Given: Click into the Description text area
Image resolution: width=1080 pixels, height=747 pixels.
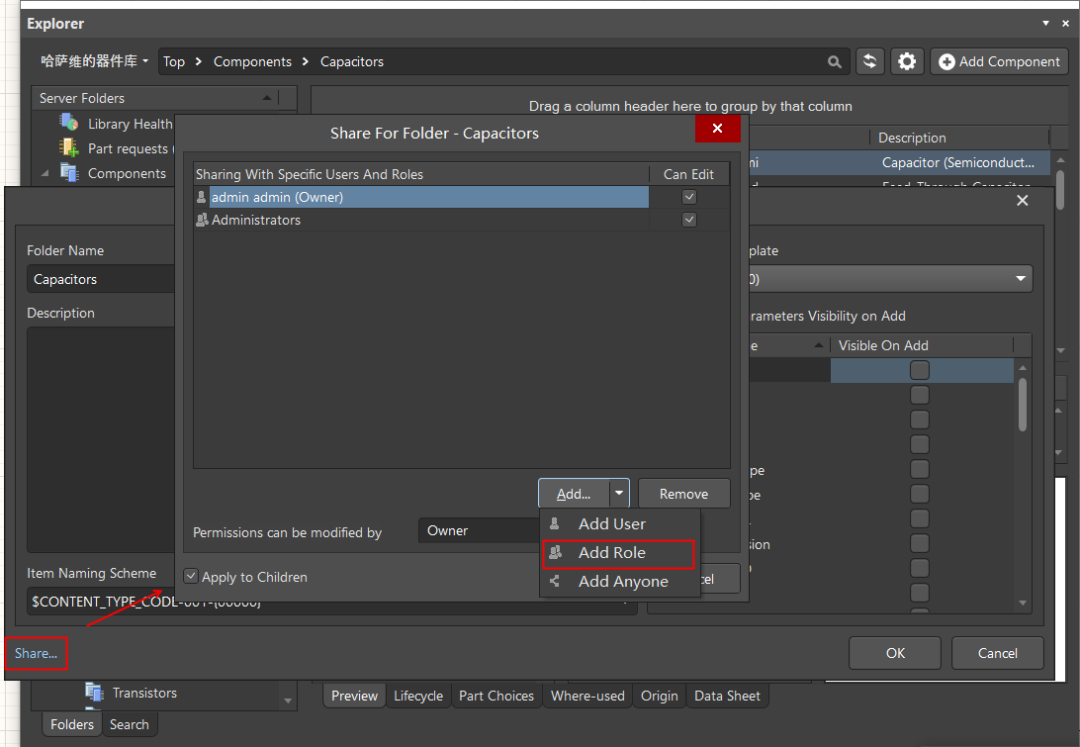Looking at the screenshot, I should (101, 439).
